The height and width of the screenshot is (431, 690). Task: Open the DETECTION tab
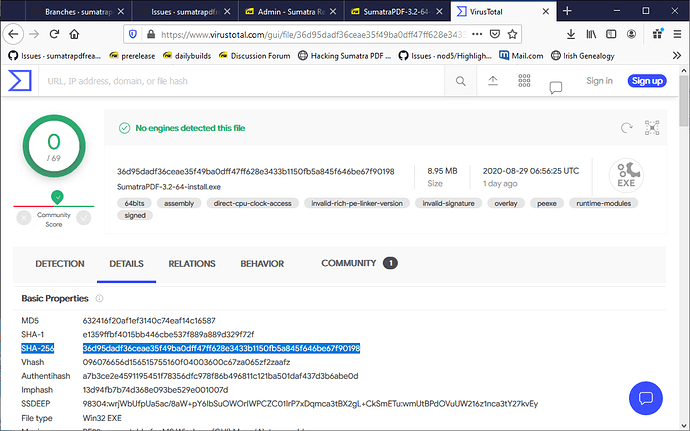coord(60,264)
